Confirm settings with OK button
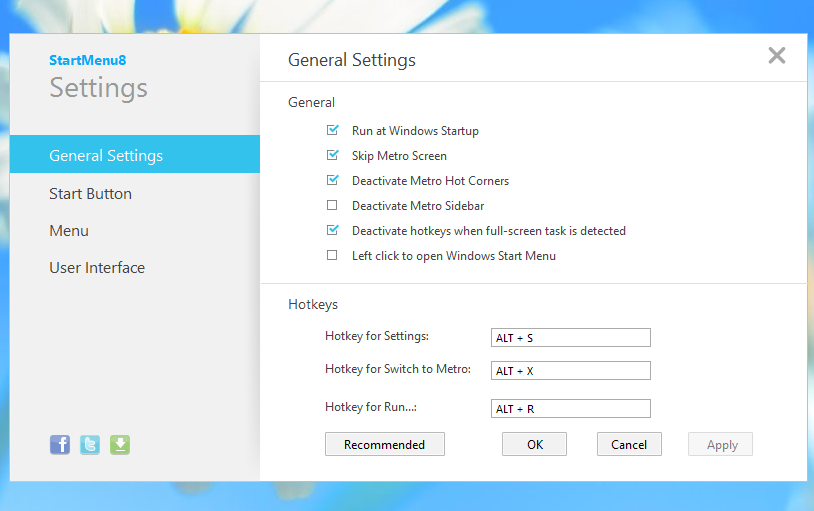Viewport: 814px width, 511px height. click(x=534, y=445)
